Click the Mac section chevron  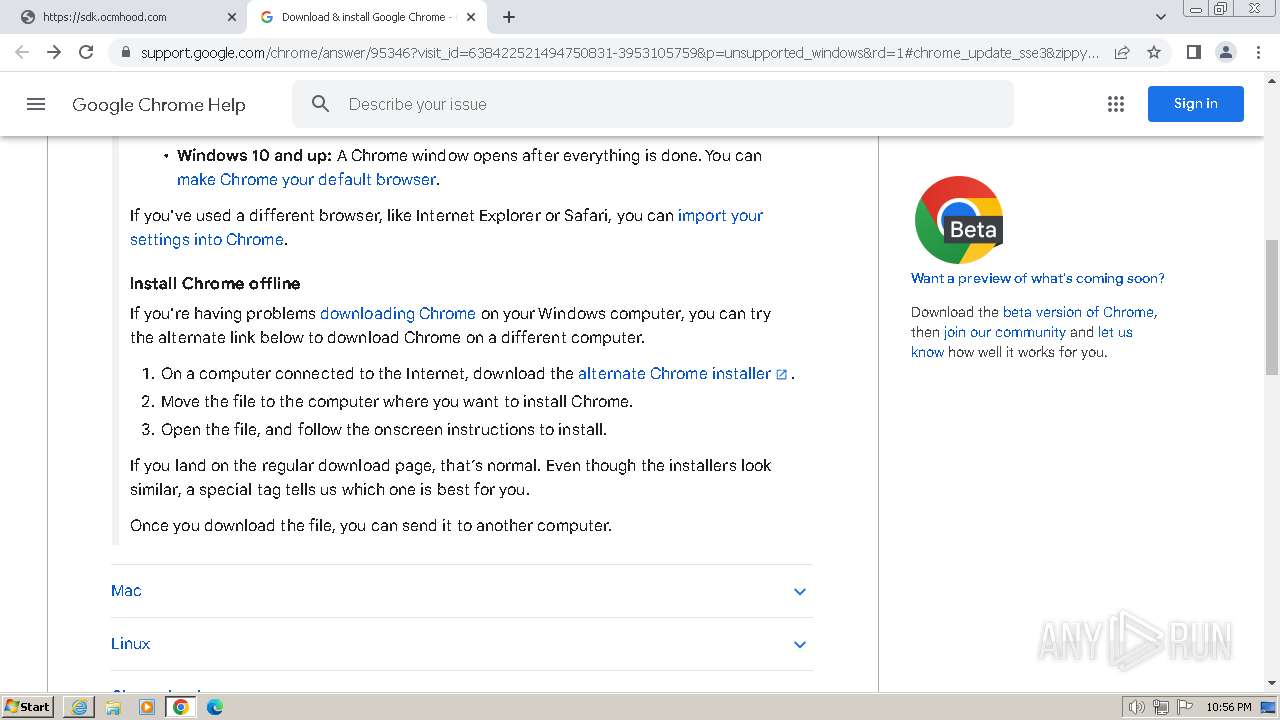tap(800, 591)
